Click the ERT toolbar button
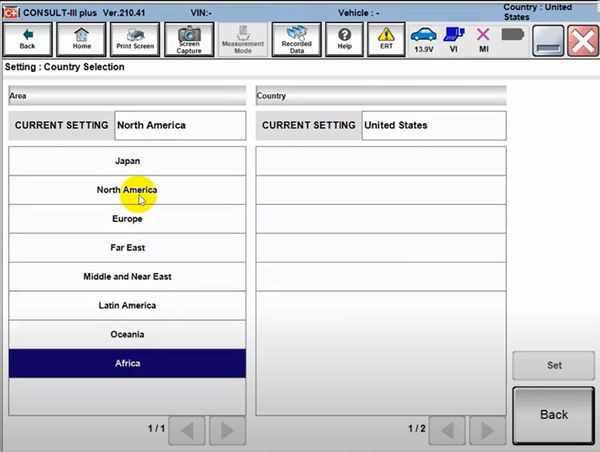Screen dimensions: 600x452 pyautogui.click(x=386, y=39)
